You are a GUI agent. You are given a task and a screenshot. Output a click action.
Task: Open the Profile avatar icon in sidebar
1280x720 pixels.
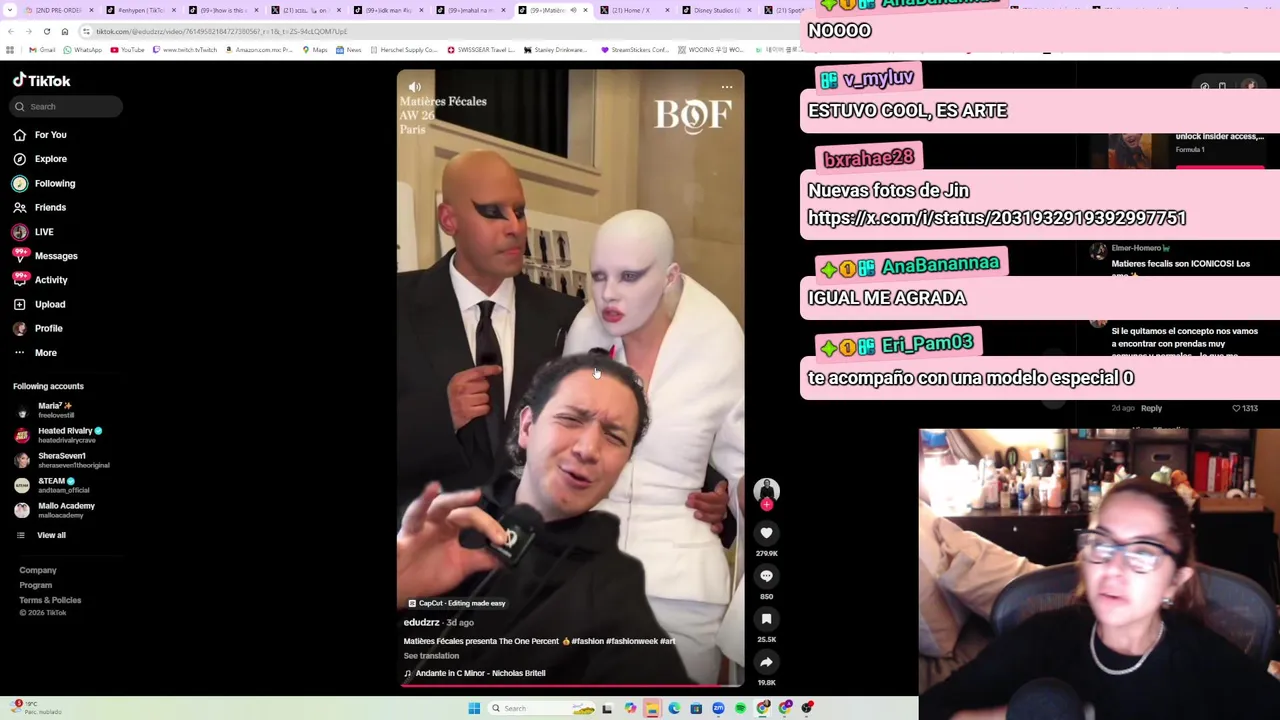tap(20, 328)
